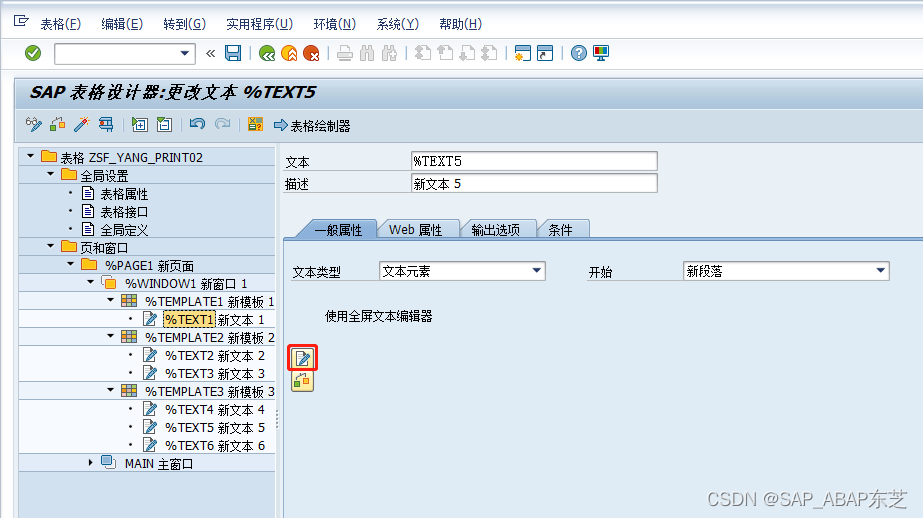This screenshot has height=518, width=923.
Task: Click the Find Next binoculars icon
Action: click(389, 54)
